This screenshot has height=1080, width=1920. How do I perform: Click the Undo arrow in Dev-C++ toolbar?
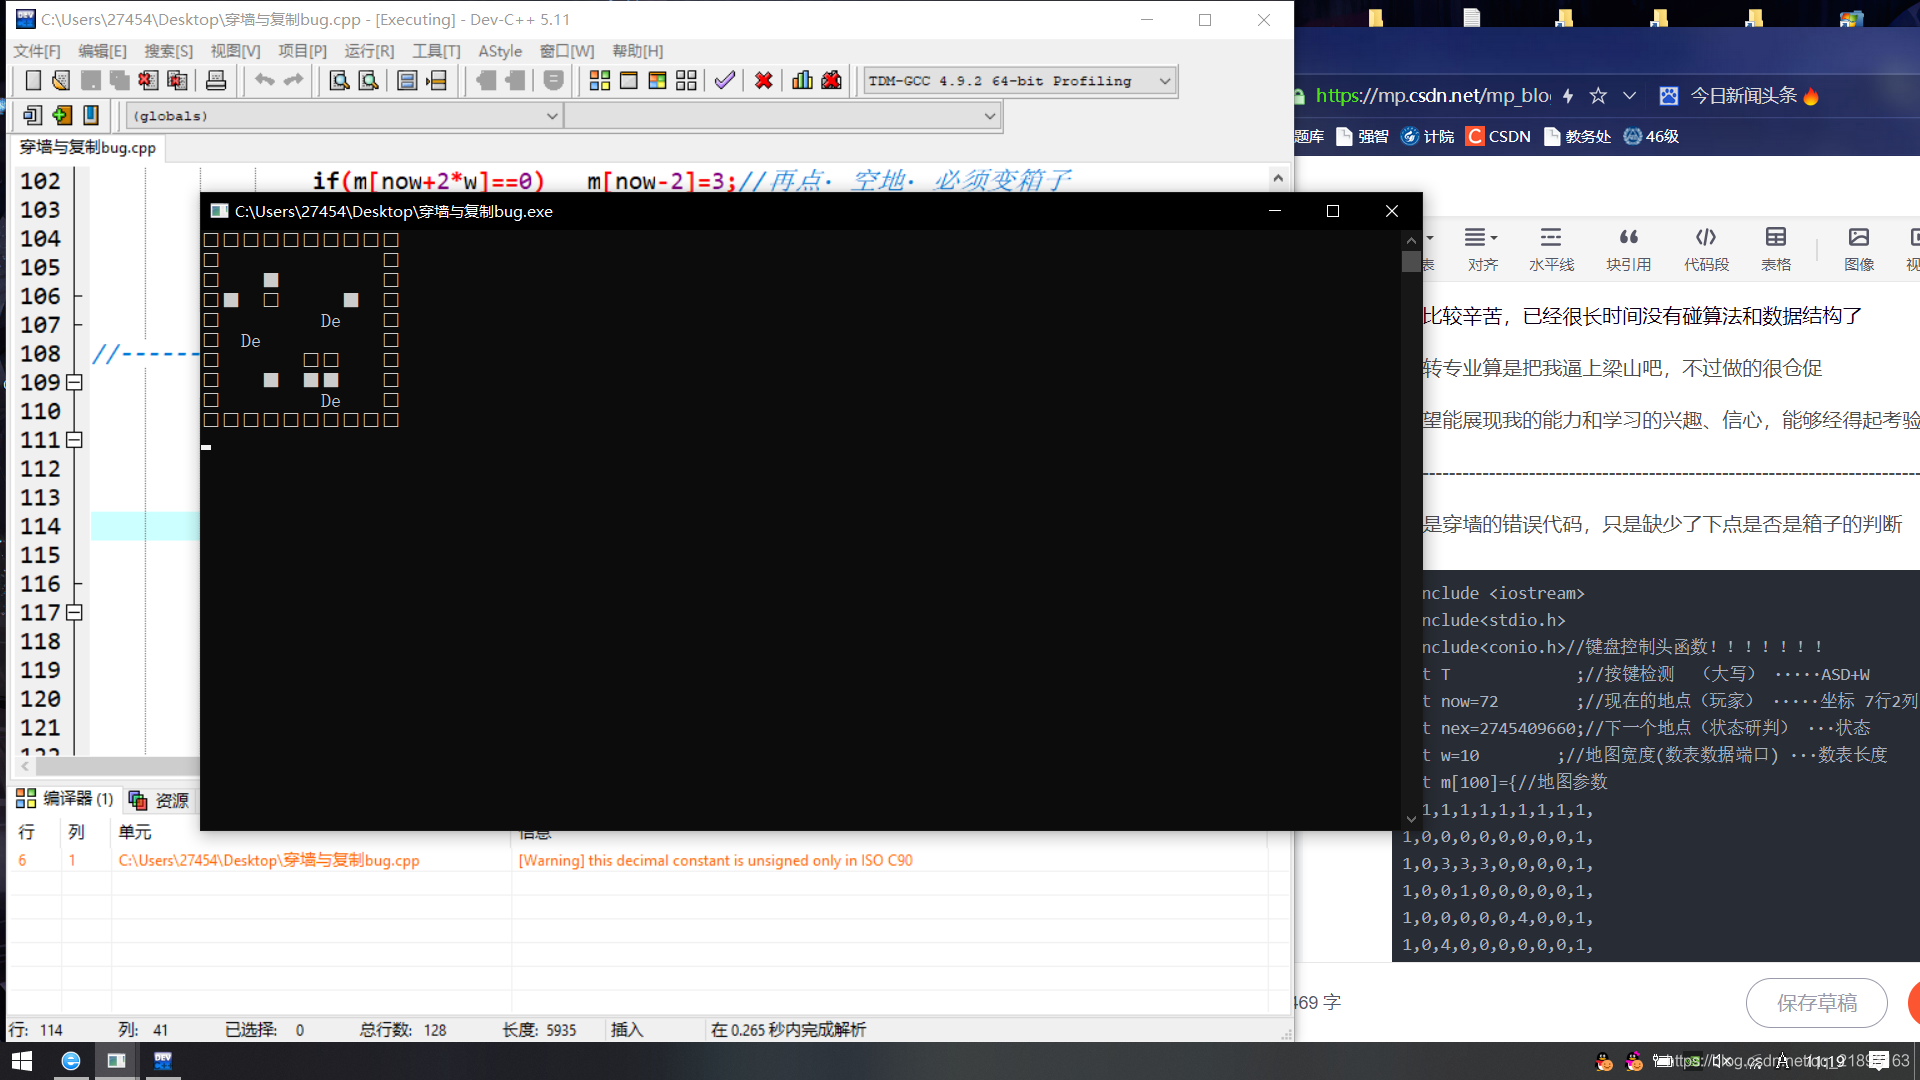point(264,81)
